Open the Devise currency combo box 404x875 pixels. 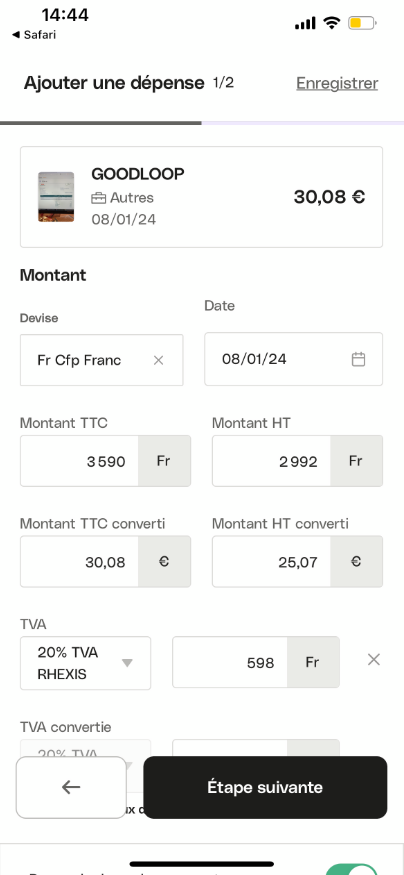coord(102,360)
